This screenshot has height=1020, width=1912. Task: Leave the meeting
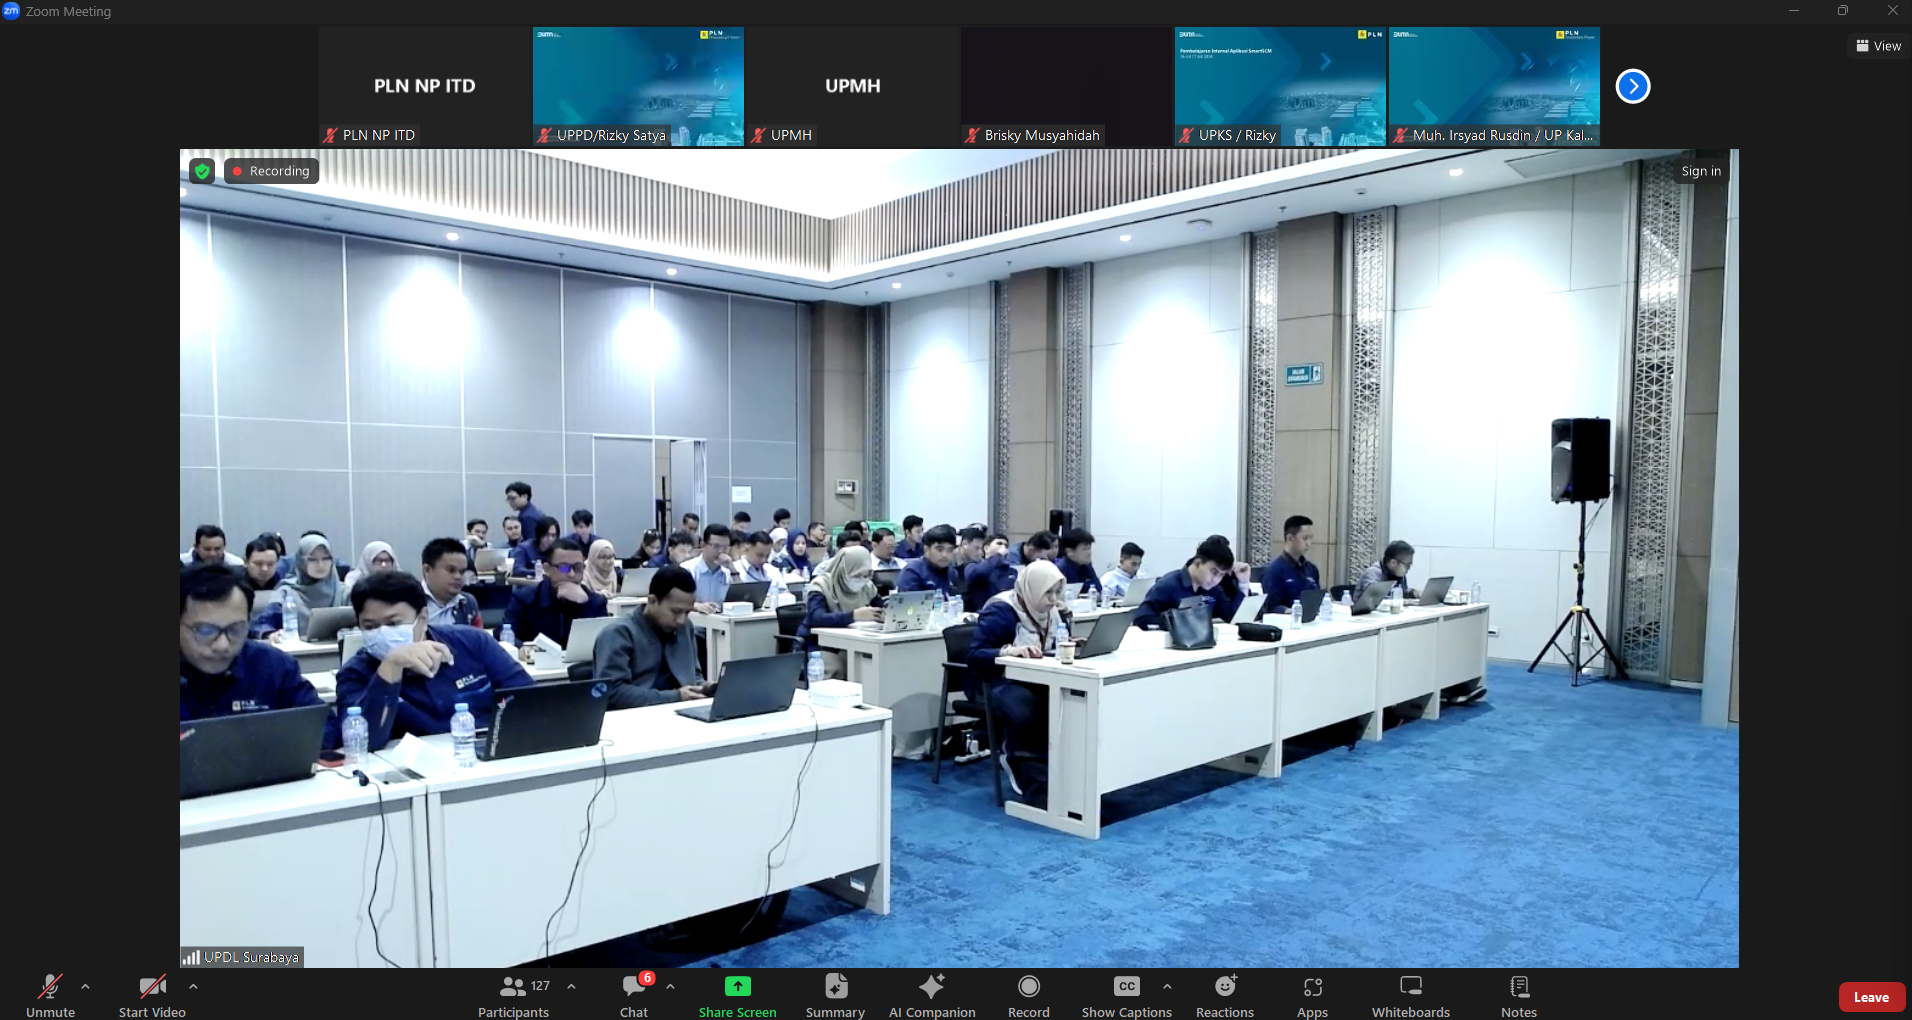[1871, 997]
